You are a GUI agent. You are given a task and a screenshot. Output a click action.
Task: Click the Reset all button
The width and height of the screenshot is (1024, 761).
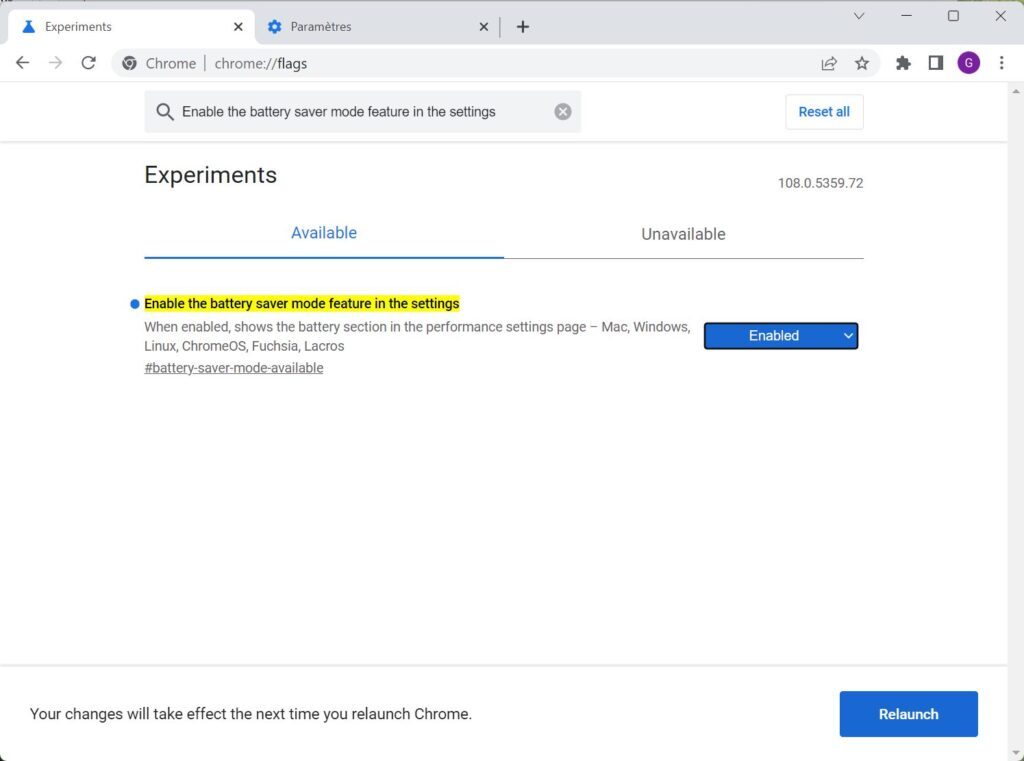click(x=824, y=112)
